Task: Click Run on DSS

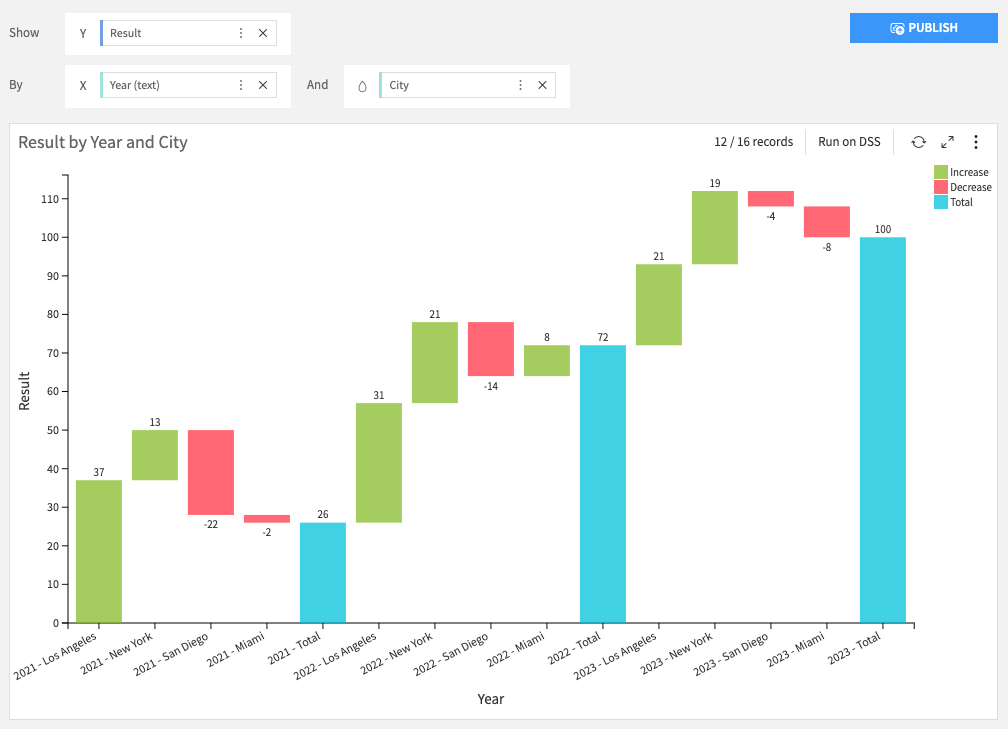Action: [x=849, y=142]
